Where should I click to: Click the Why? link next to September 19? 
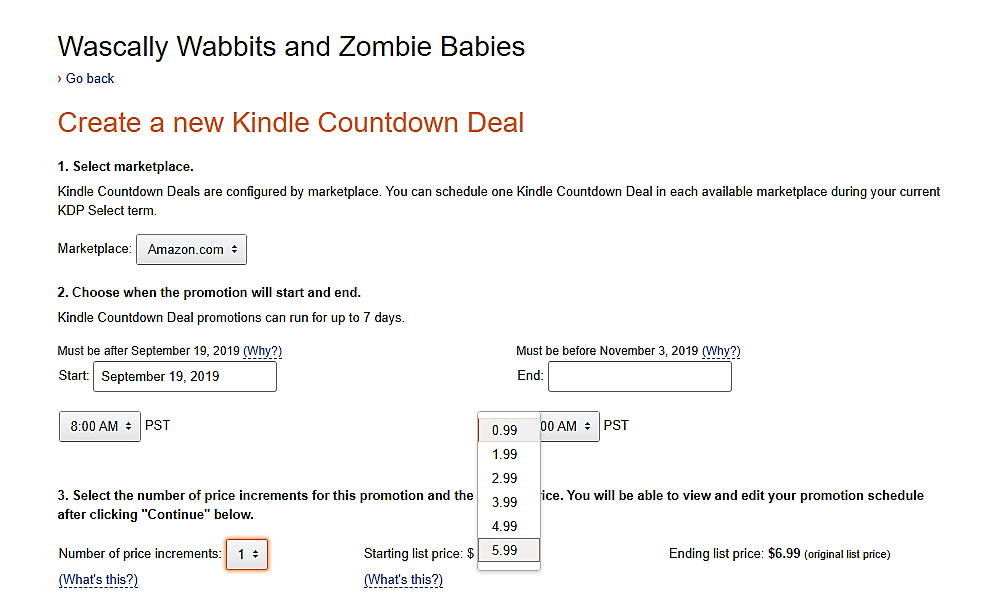[263, 351]
